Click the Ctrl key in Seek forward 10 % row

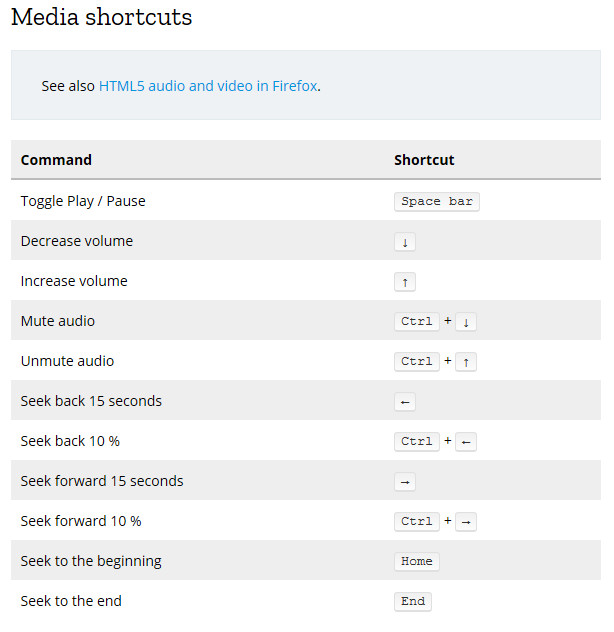coord(416,522)
